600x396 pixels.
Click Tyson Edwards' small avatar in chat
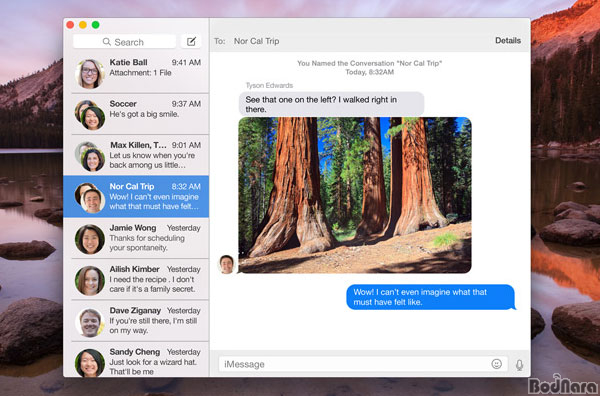click(x=226, y=264)
